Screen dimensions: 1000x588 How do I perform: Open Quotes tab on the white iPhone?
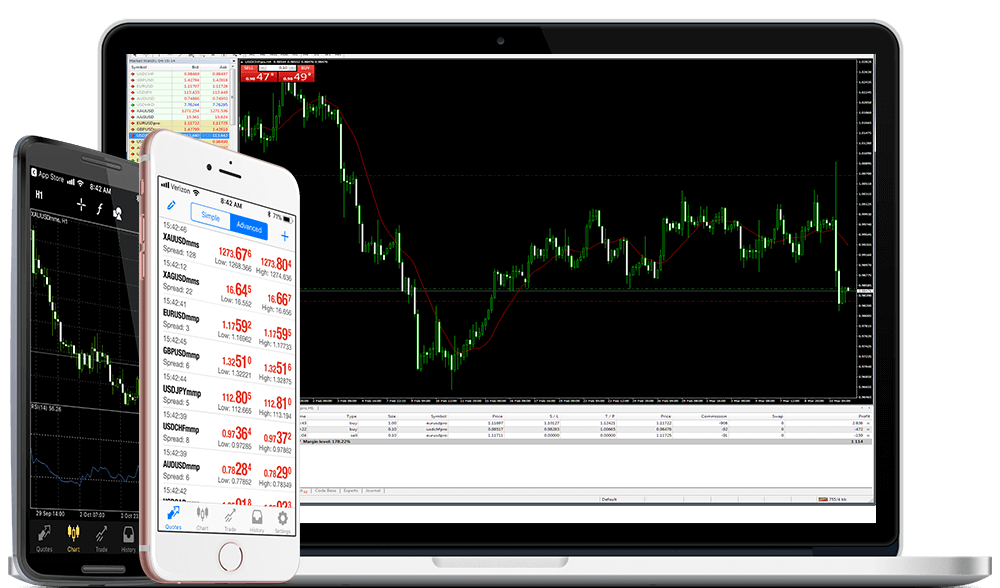173,518
